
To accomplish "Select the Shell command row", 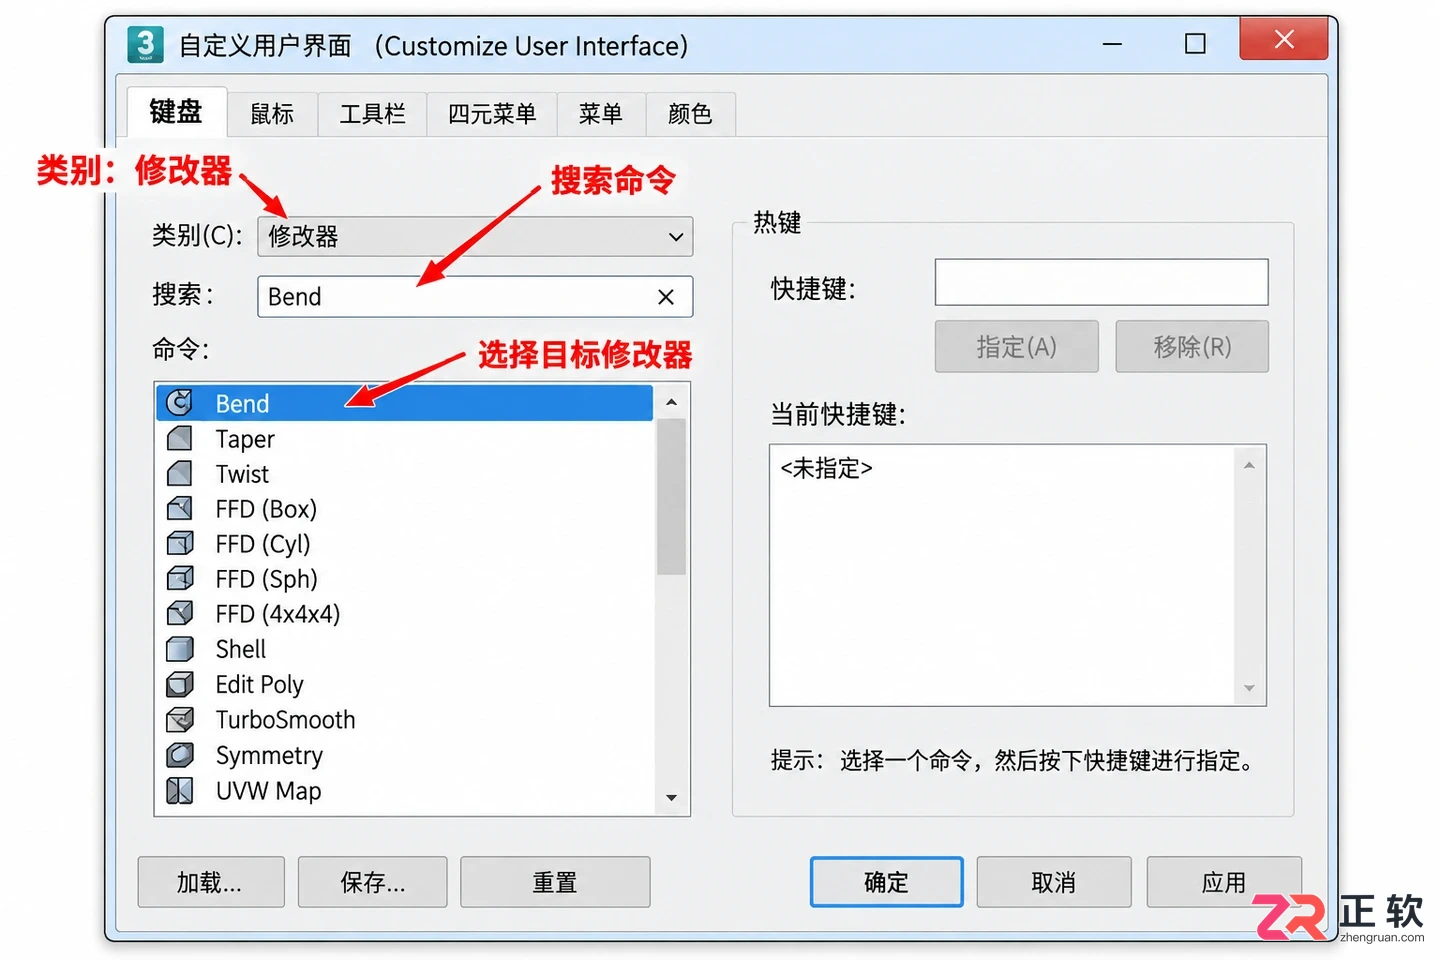I will tap(405, 649).
